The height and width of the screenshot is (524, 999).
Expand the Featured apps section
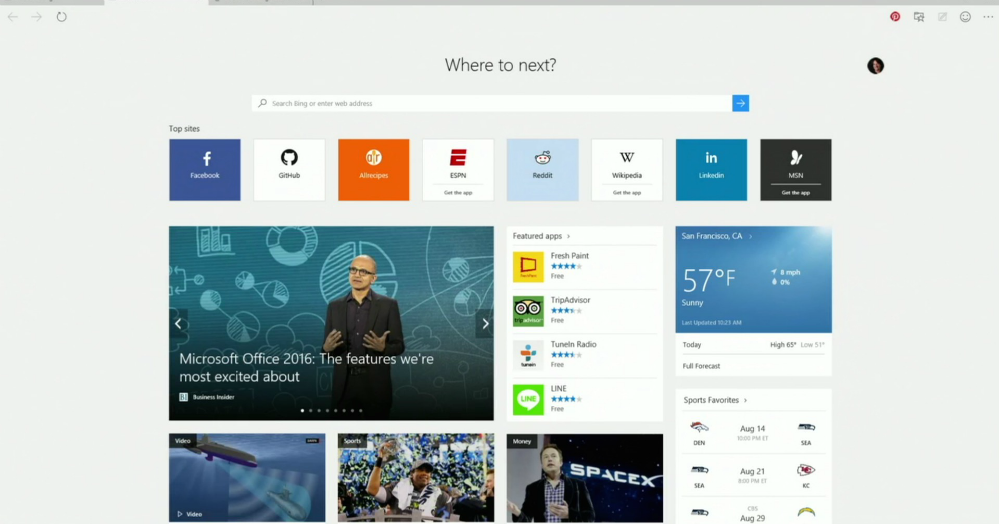coord(542,236)
